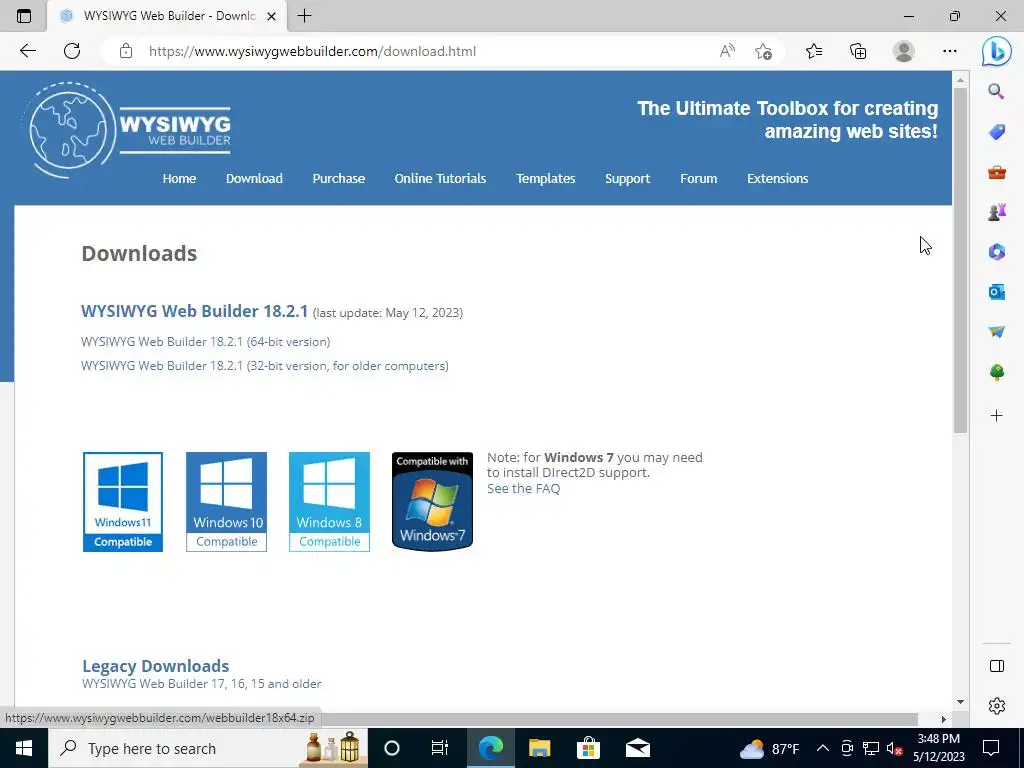Image resolution: width=1024 pixels, height=768 pixels.
Task: Open the Templates menu item
Action: [x=545, y=178]
